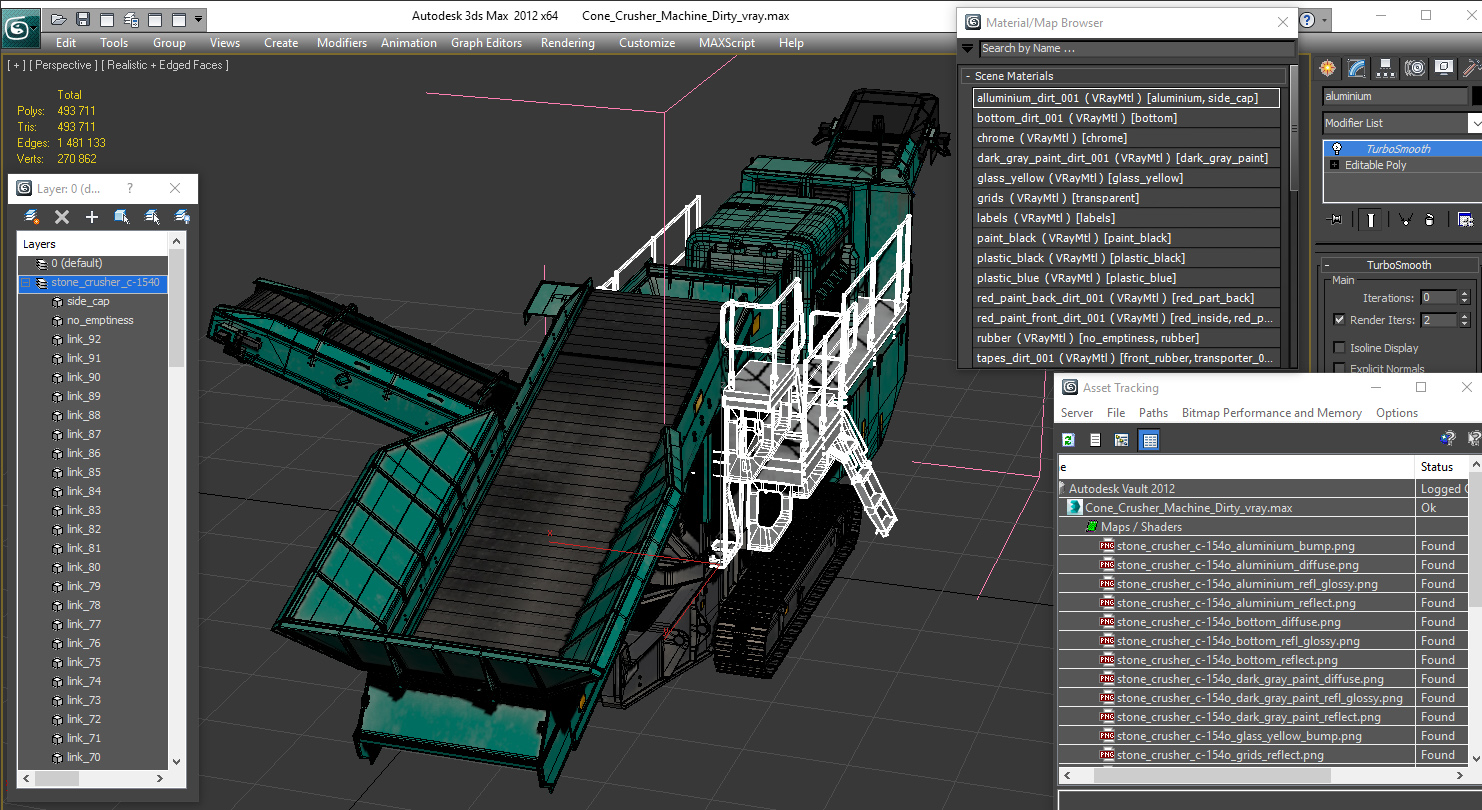Switch Asset Tracking to Table View icon

[x=1149, y=440]
